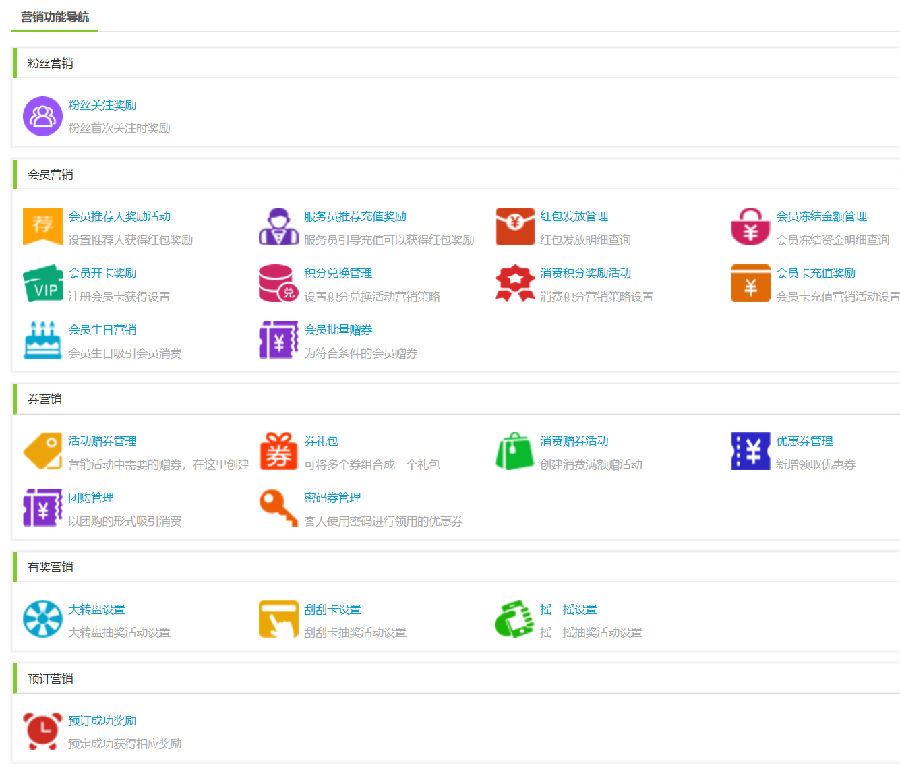Image resolution: width=900 pixels, height=765 pixels.
Task: Click the blue coupon icon for 优惠券管理
Action: point(750,451)
